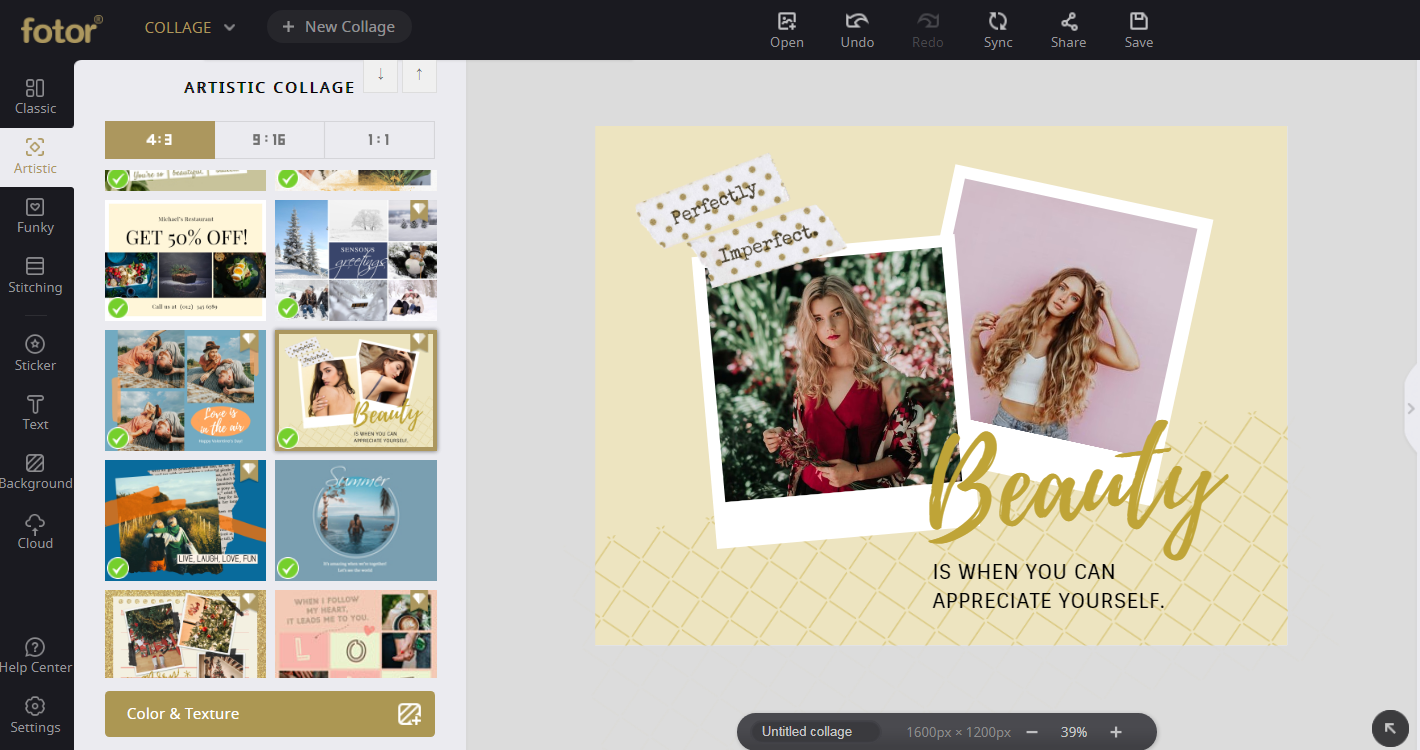This screenshot has height=750, width=1420.
Task: Undo the last action
Action: click(x=857, y=30)
